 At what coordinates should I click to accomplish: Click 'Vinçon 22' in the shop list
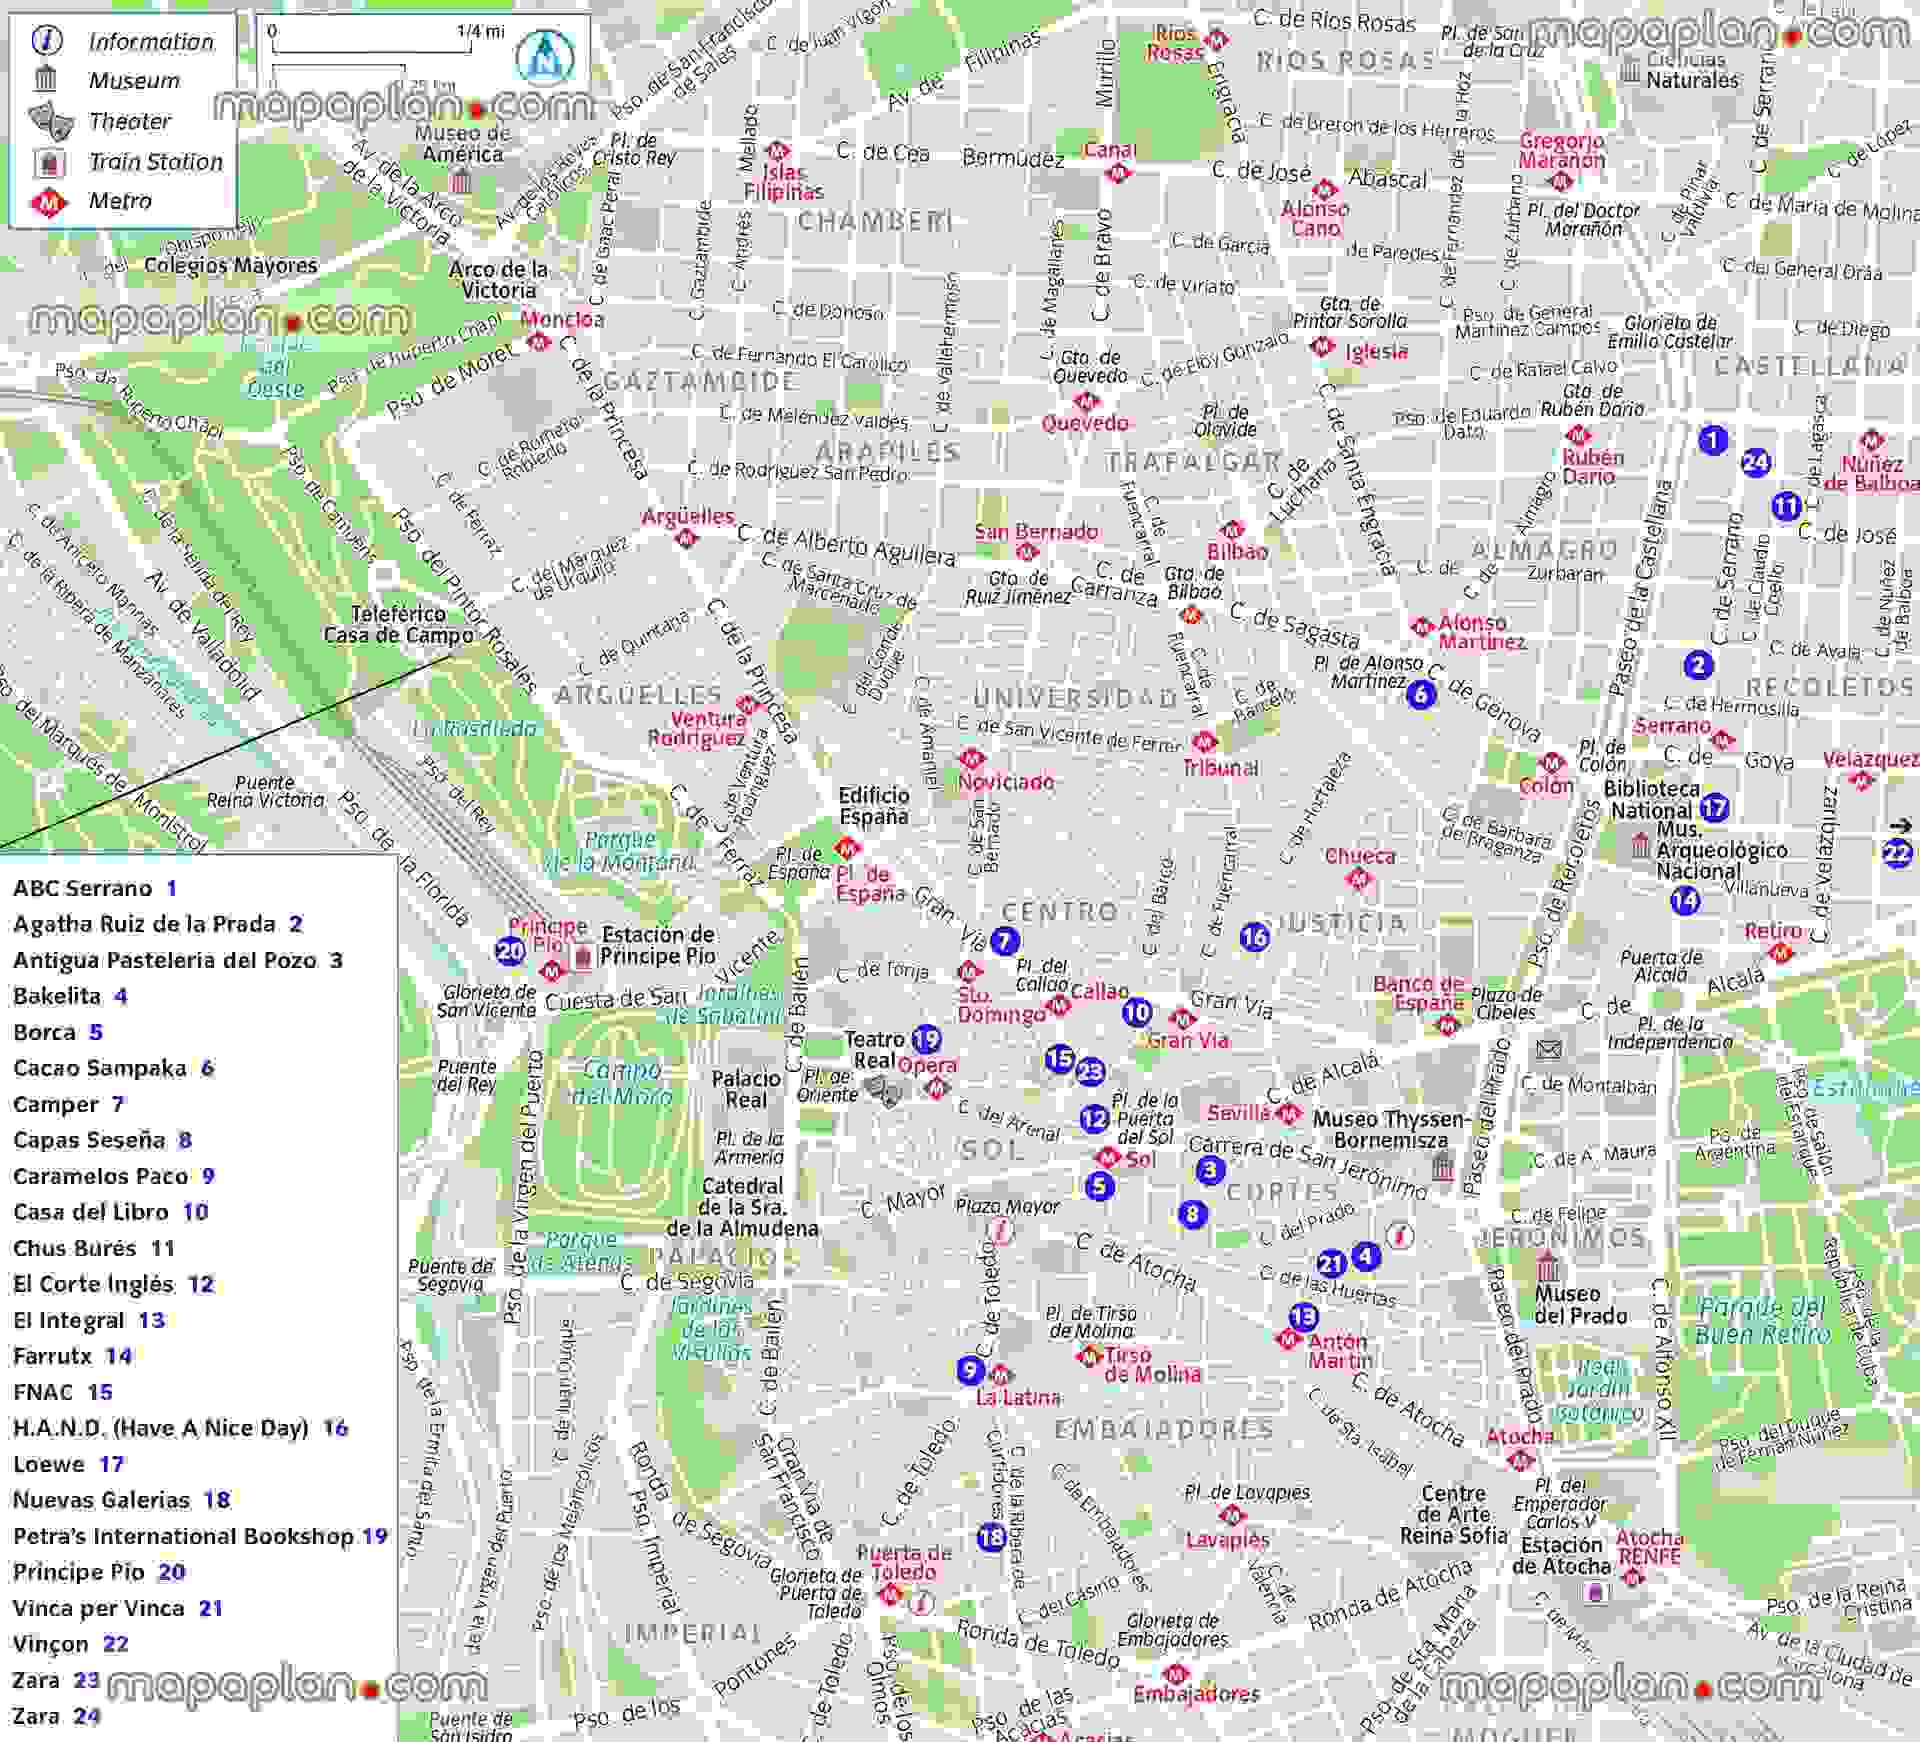[x=71, y=1644]
